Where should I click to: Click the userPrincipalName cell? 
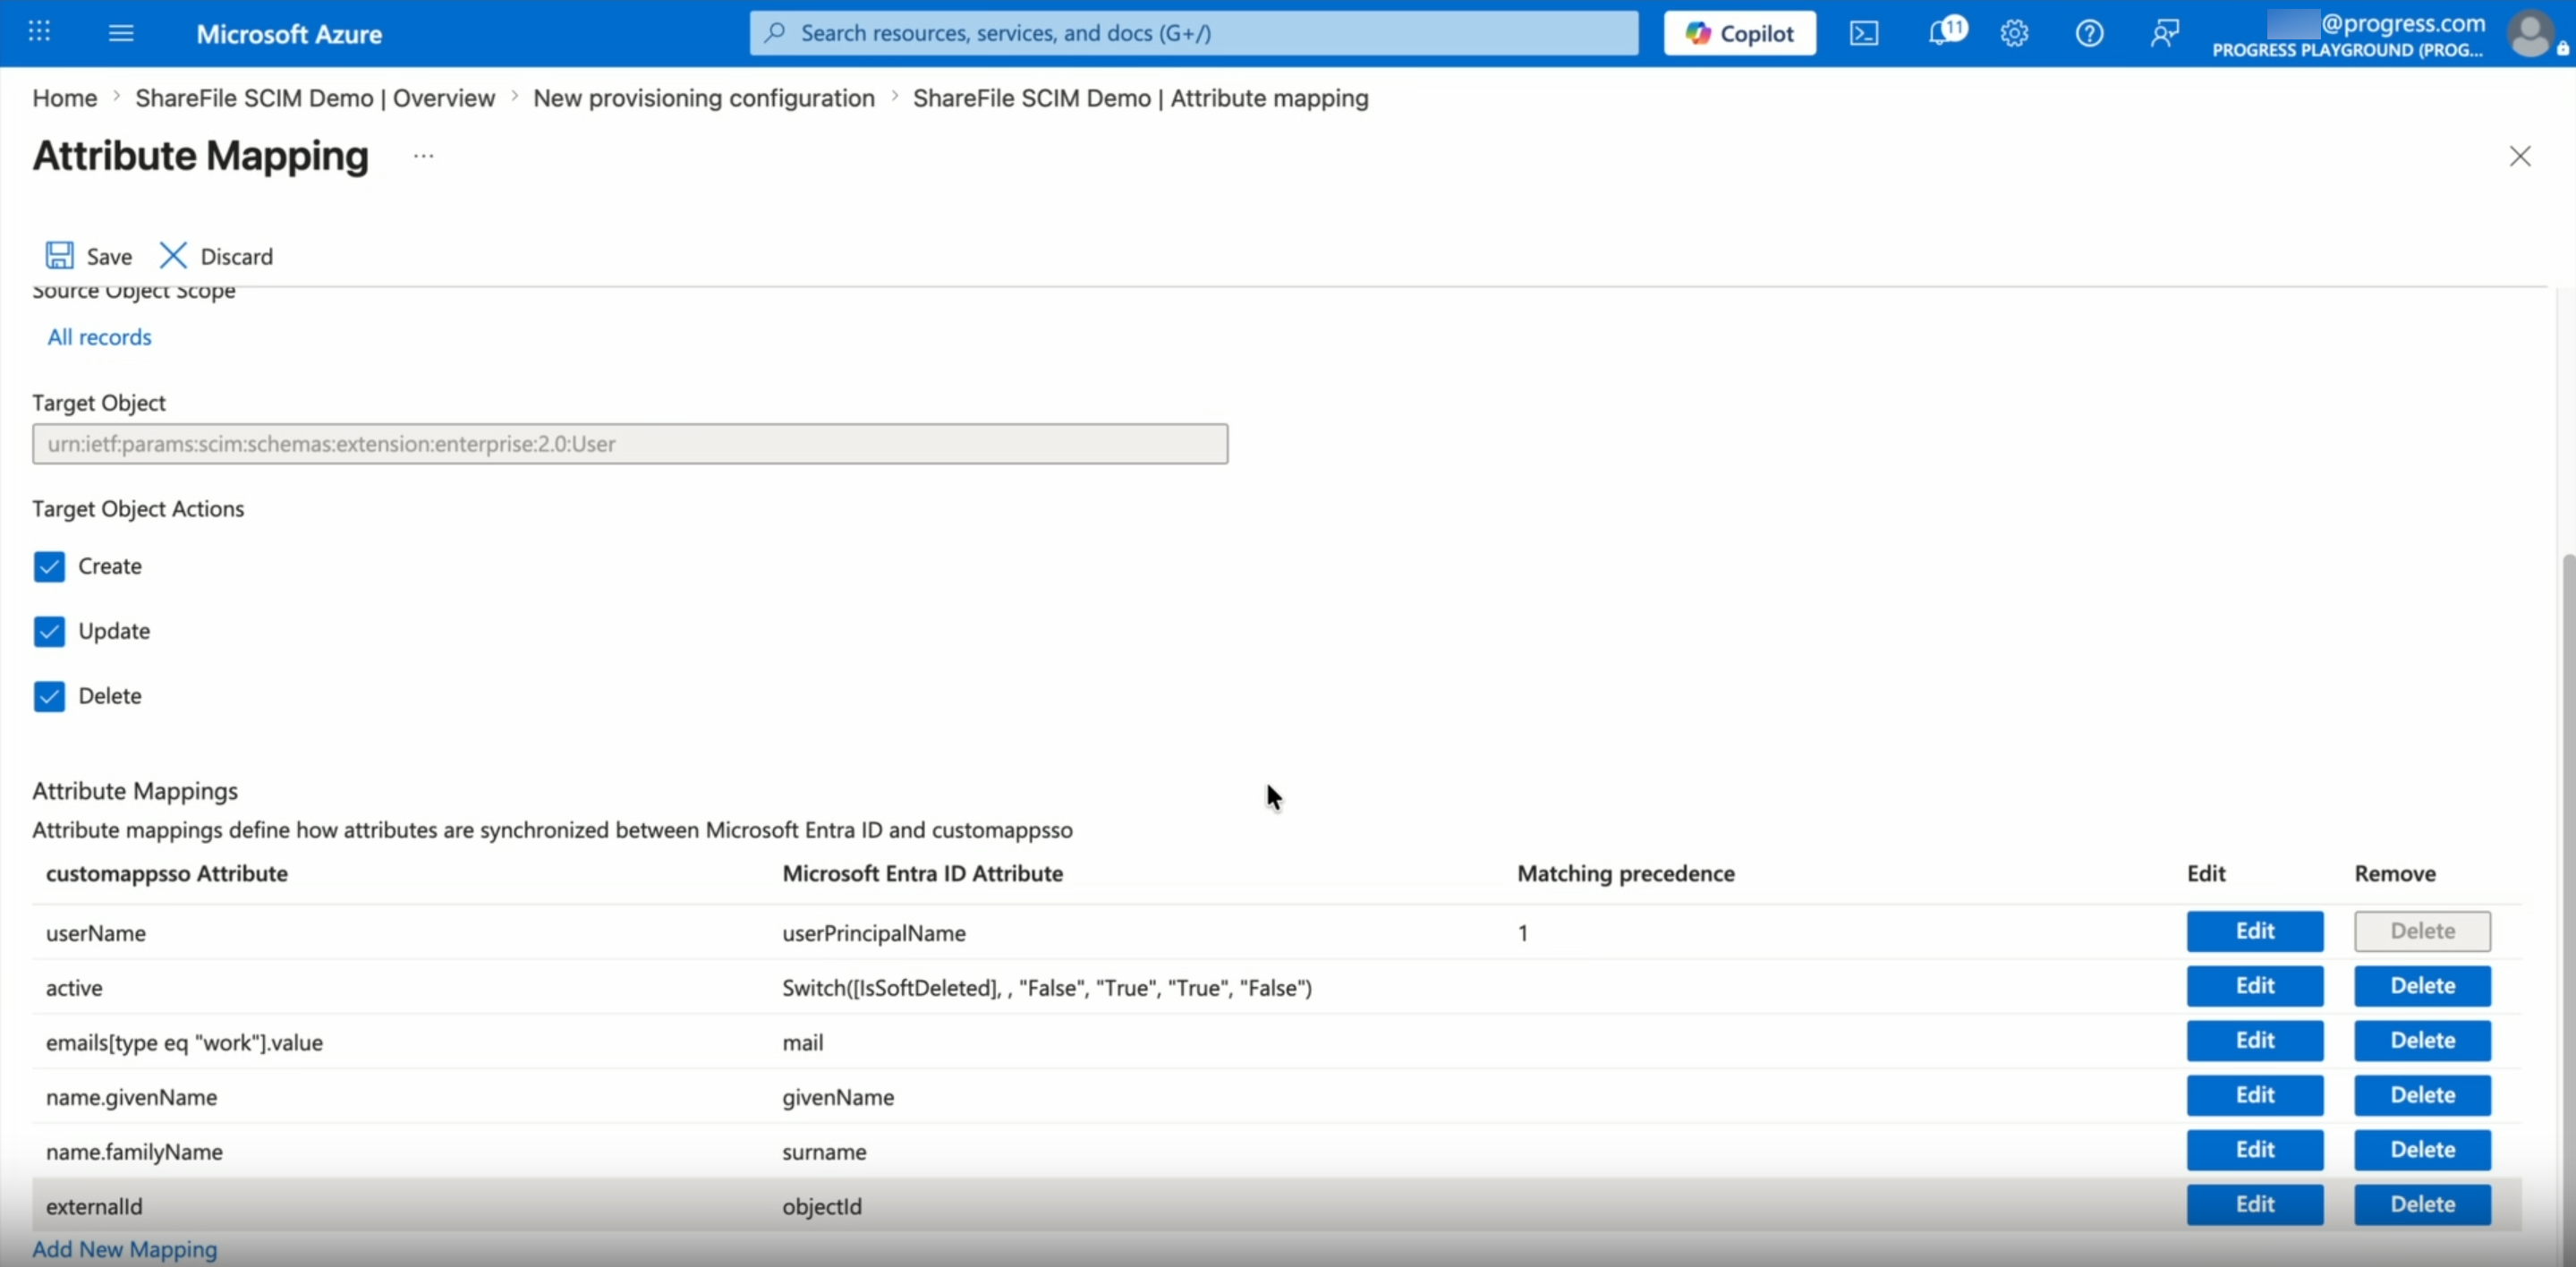pos(874,933)
